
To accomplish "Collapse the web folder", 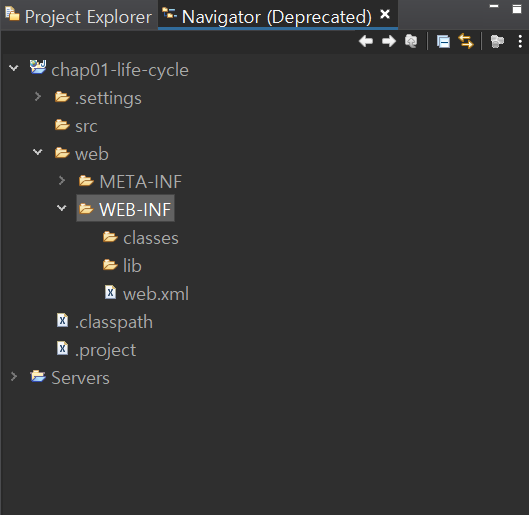I will point(38,152).
